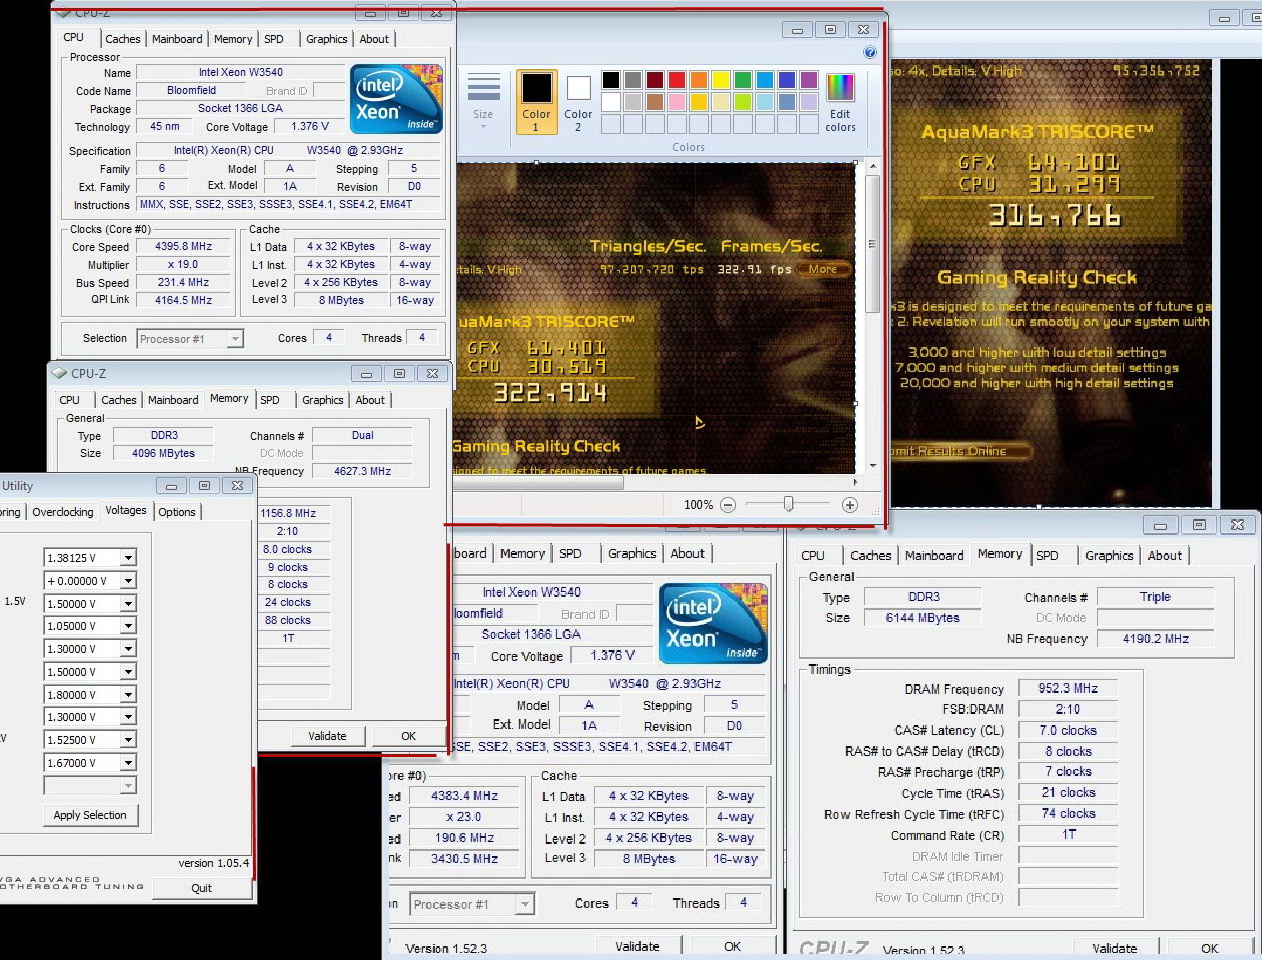Open the 1.05000 V voltage dropdown
Viewport: 1262px width, 960px height.
click(128, 626)
